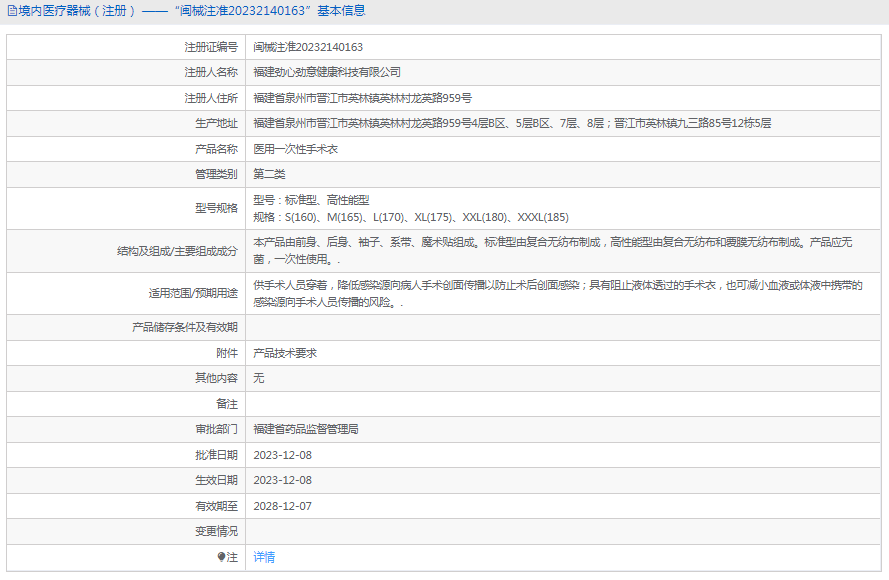Image resolution: width=889 pixels, height=580 pixels.
Task: Click the empty 变更情况 value cell
Action: pos(560,531)
